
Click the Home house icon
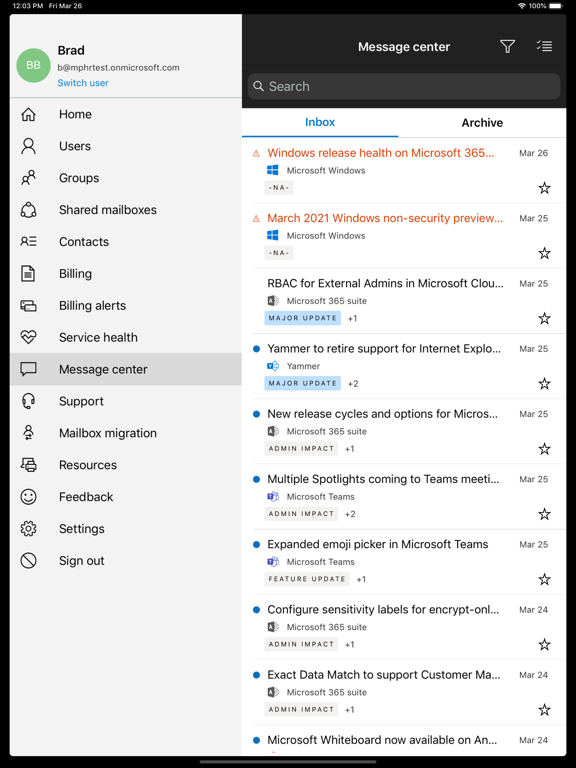(x=28, y=114)
